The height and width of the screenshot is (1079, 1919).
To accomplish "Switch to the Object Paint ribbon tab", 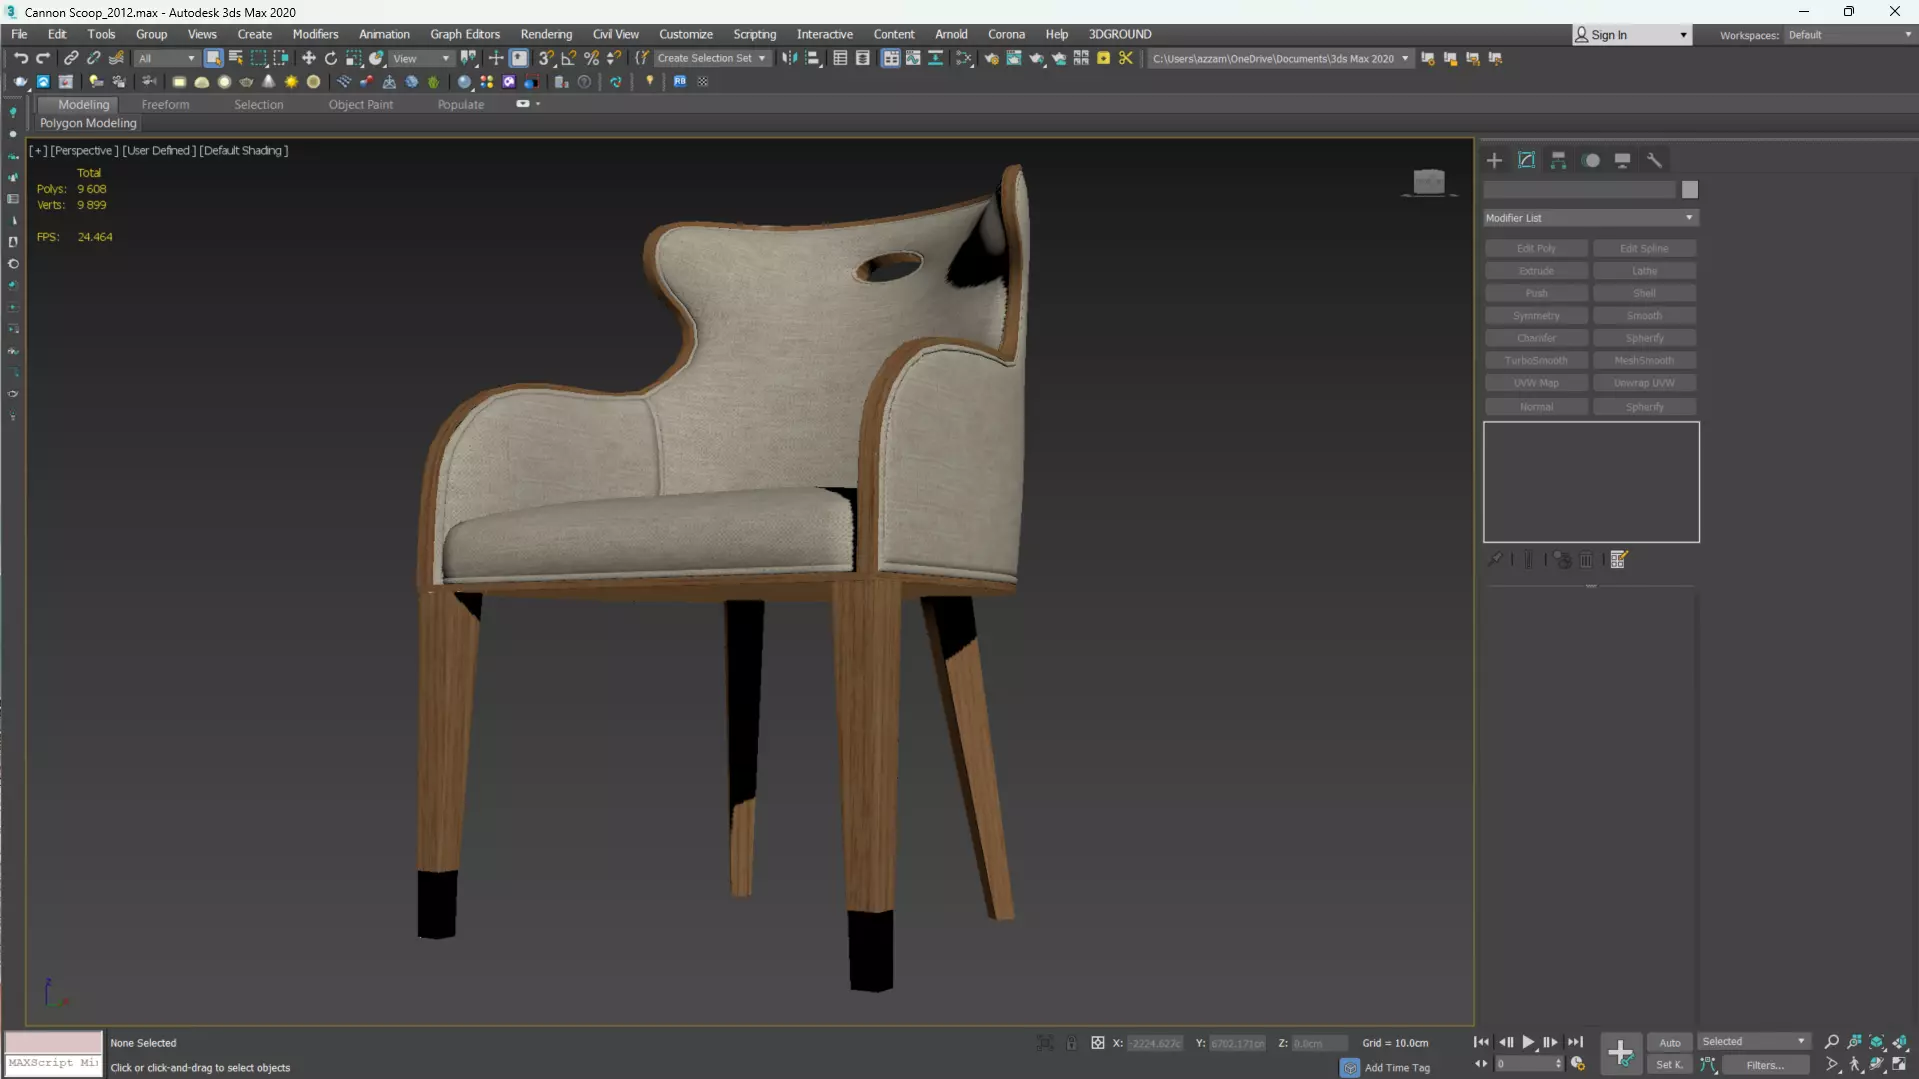I will (361, 104).
